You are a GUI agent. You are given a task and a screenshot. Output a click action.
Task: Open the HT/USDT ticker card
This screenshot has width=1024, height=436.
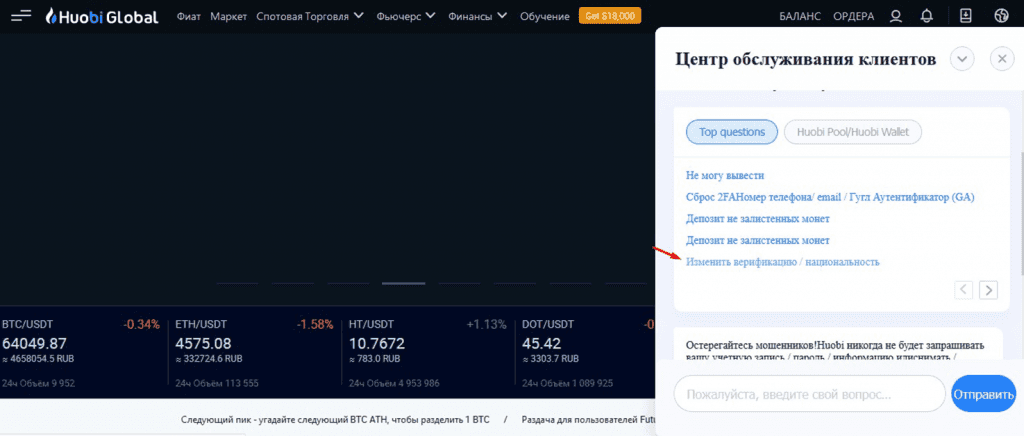point(427,353)
